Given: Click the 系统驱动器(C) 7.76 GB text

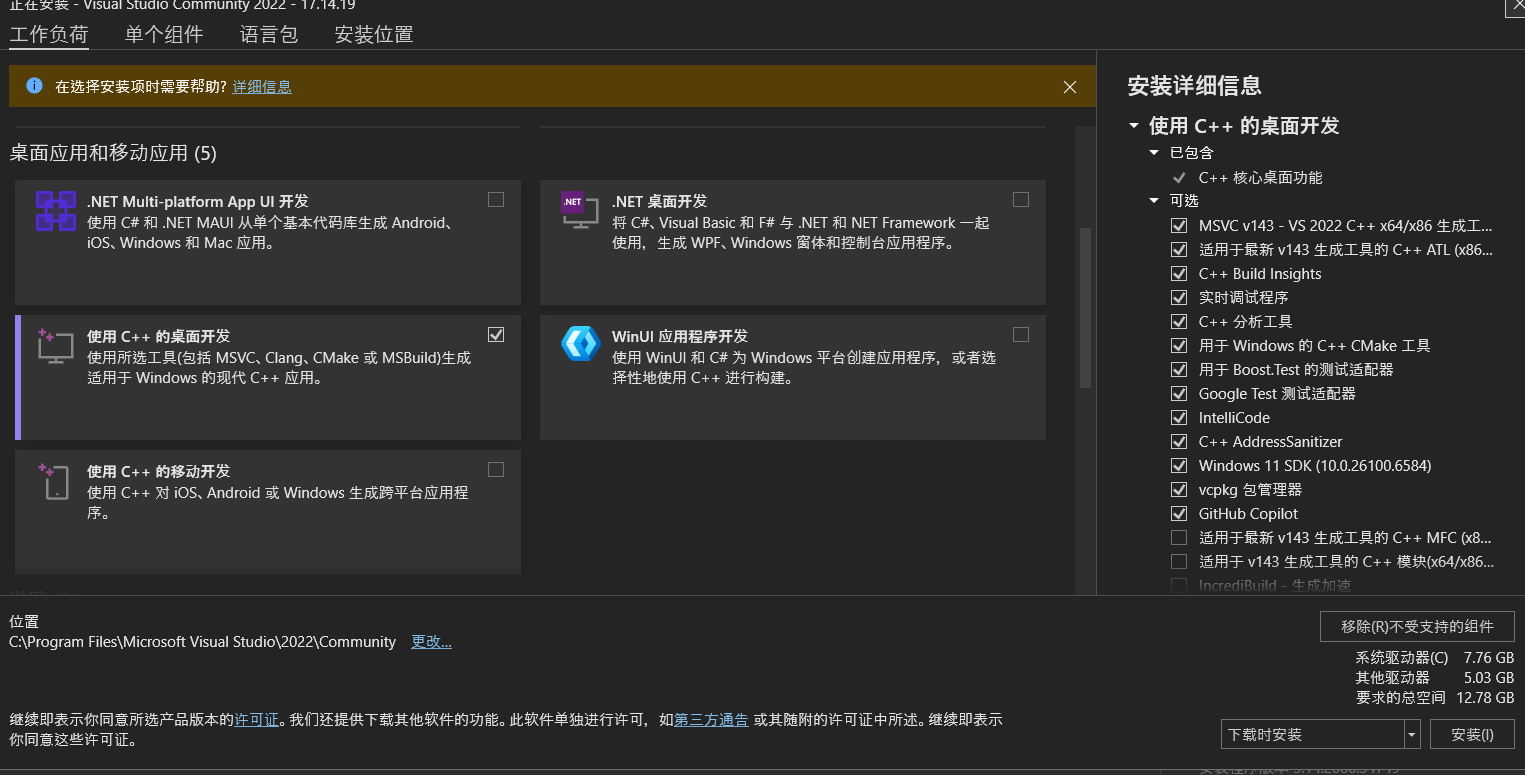Looking at the screenshot, I should click(1435, 658).
